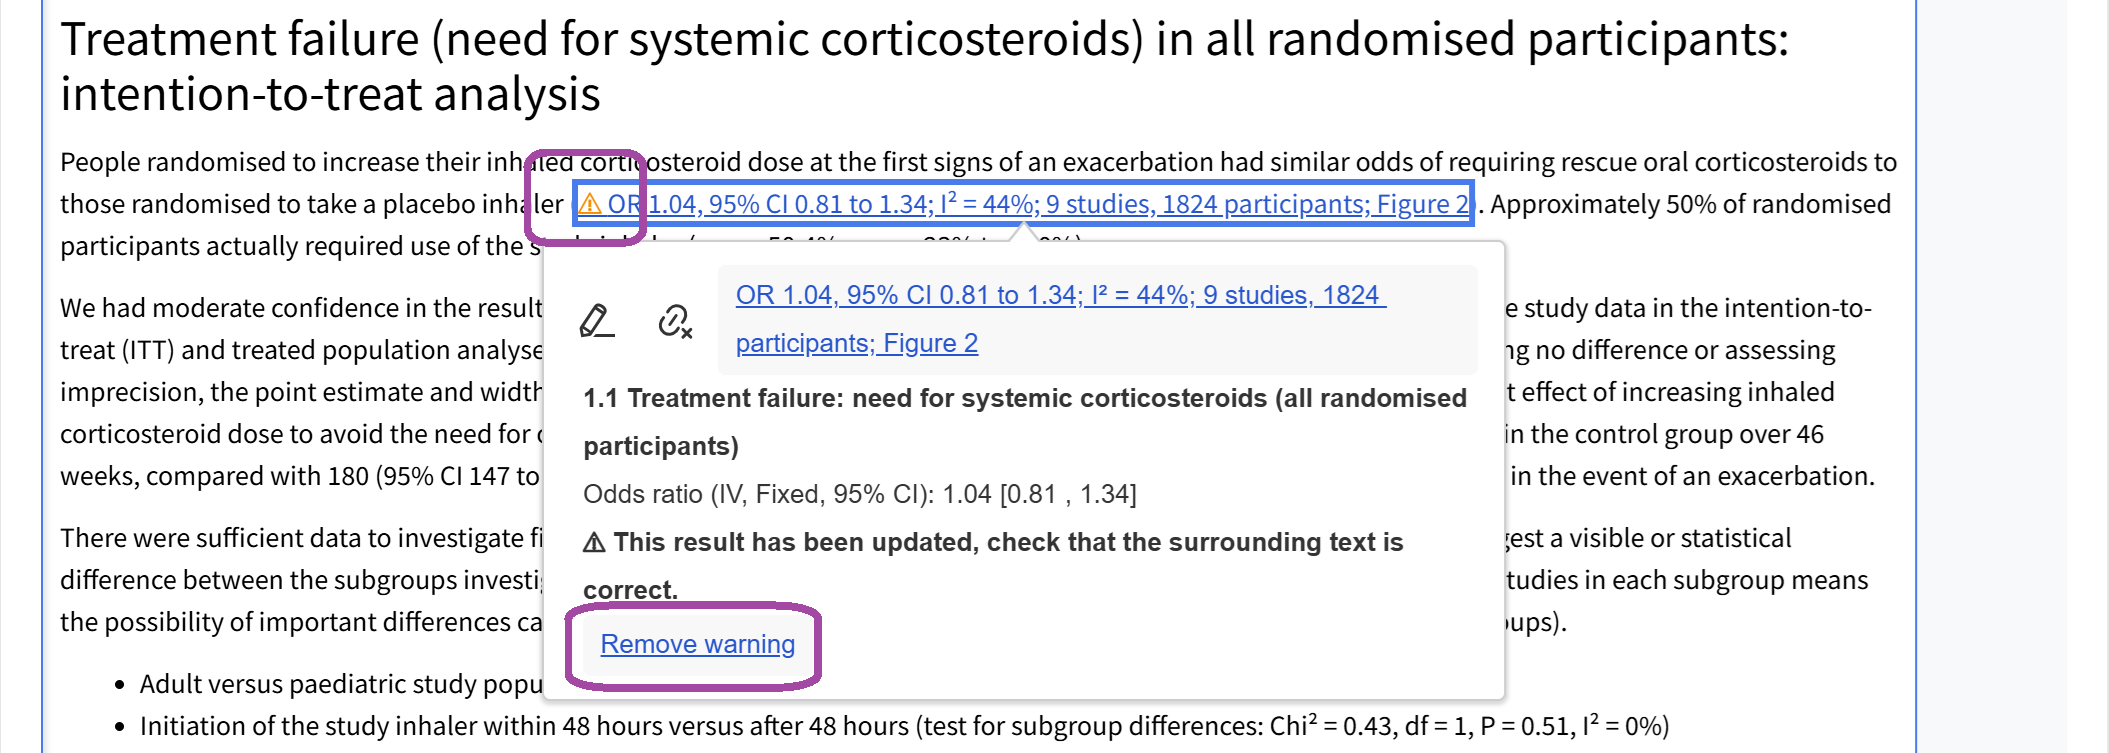Place cursor in 'We had moderate confidence' paragraph
The height and width of the screenshot is (753, 2109).
(x=300, y=308)
